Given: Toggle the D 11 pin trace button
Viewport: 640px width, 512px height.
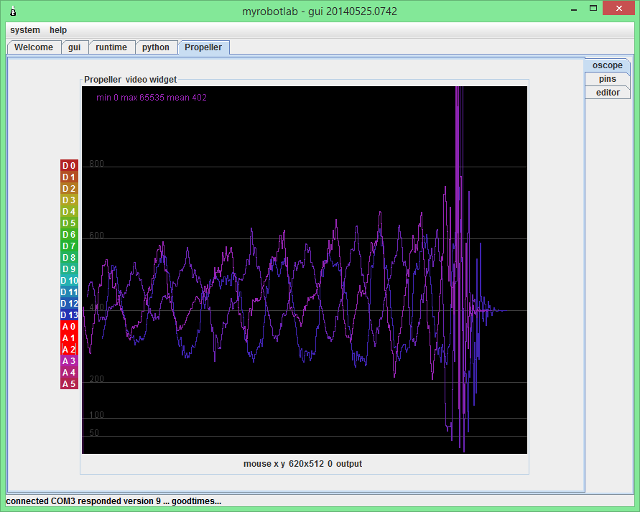Looking at the screenshot, I should click(x=69, y=292).
